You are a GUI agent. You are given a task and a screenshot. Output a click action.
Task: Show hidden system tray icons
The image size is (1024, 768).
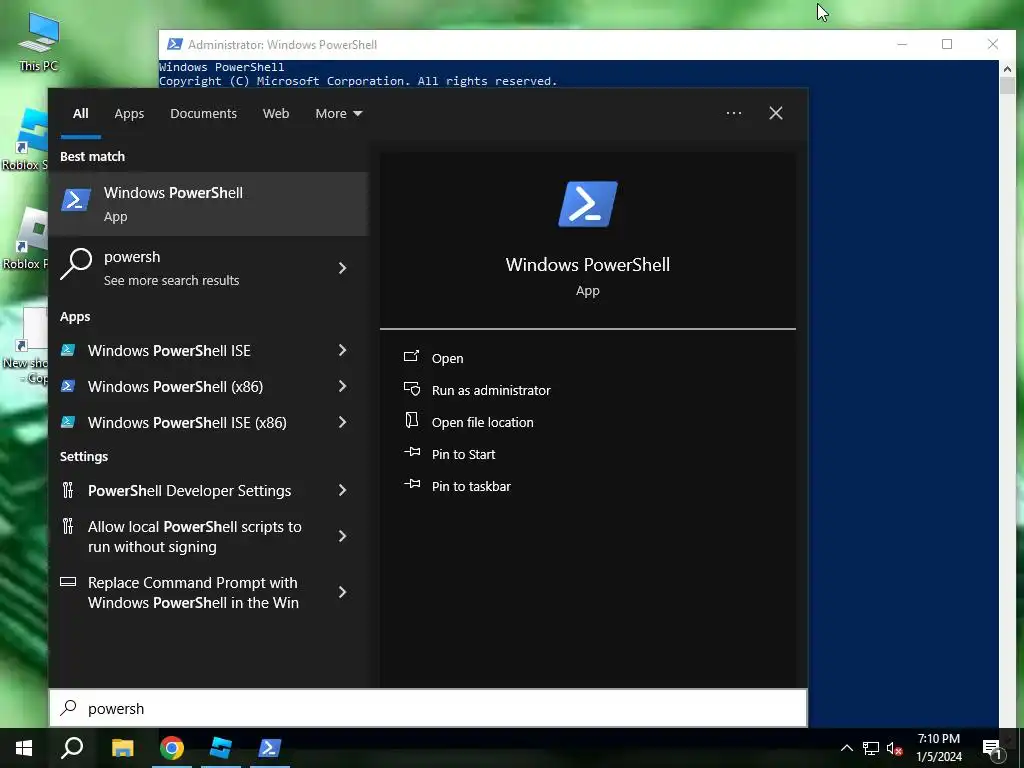click(x=846, y=748)
